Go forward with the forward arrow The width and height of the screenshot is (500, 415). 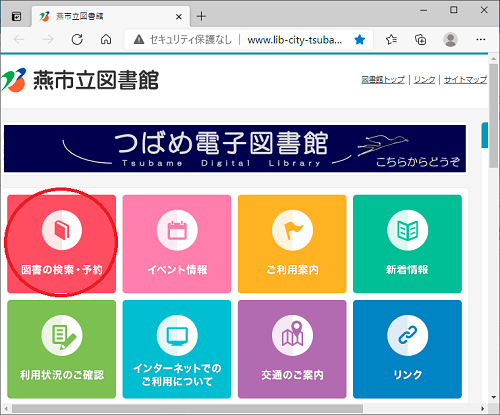pyautogui.click(x=48, y=40)
